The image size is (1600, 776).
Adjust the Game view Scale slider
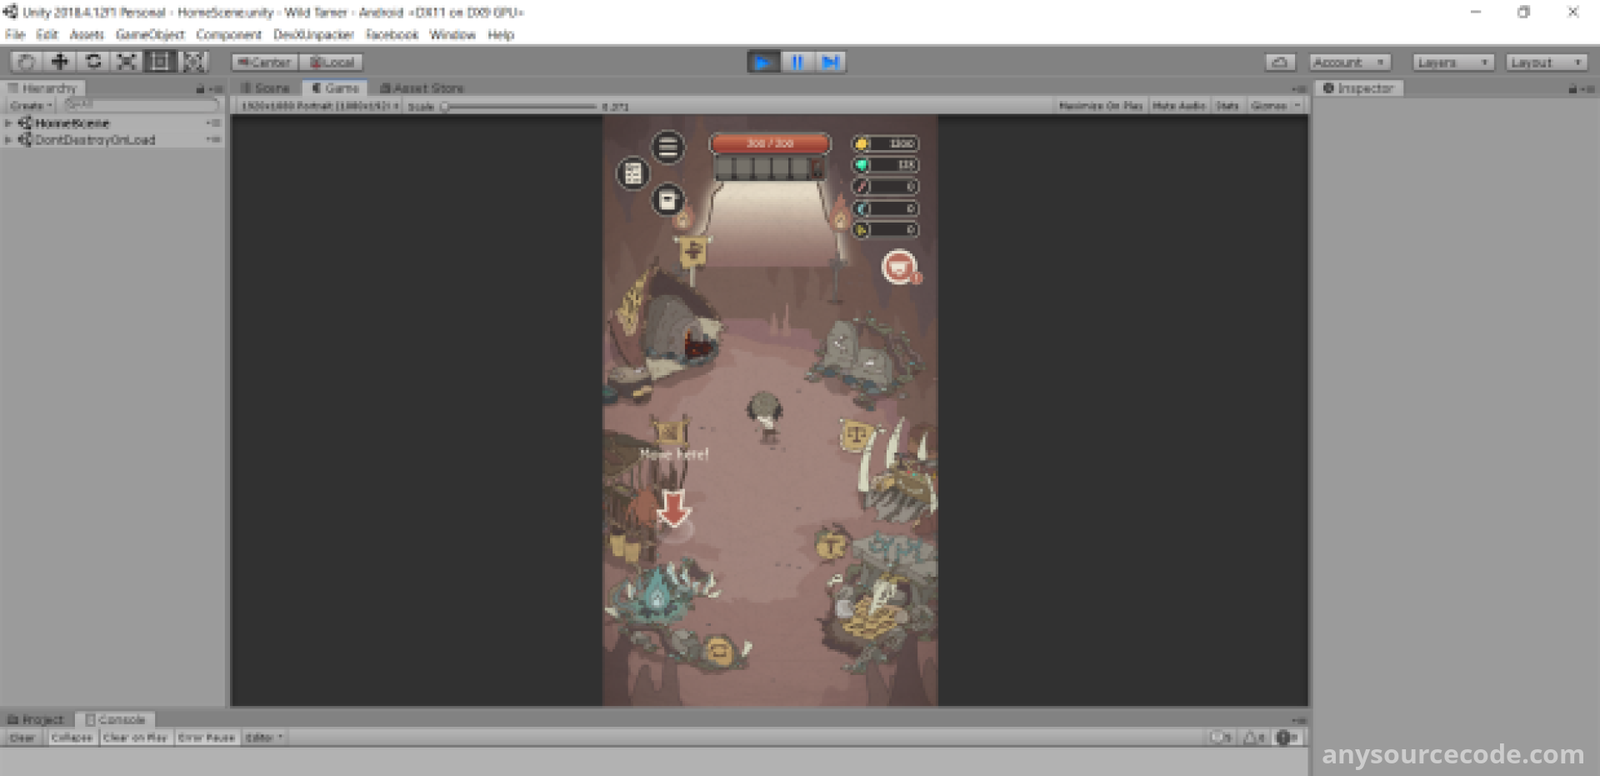coord(446,107)
